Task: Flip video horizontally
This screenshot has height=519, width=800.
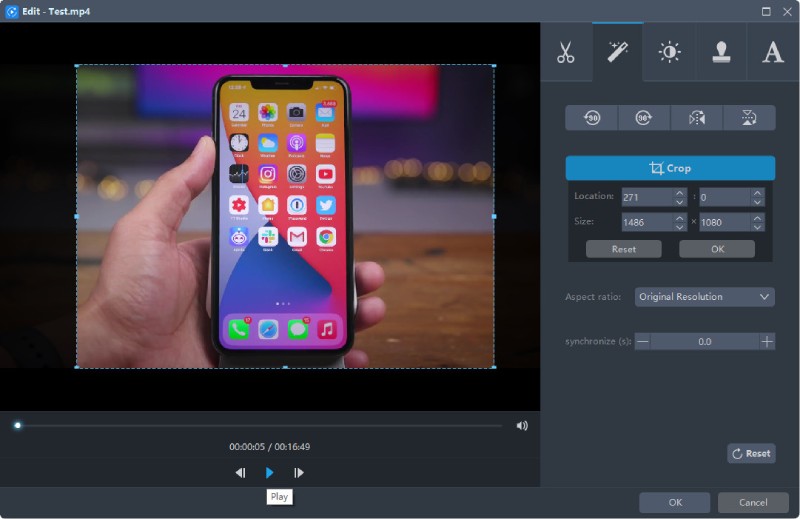Action: point(696,118)
